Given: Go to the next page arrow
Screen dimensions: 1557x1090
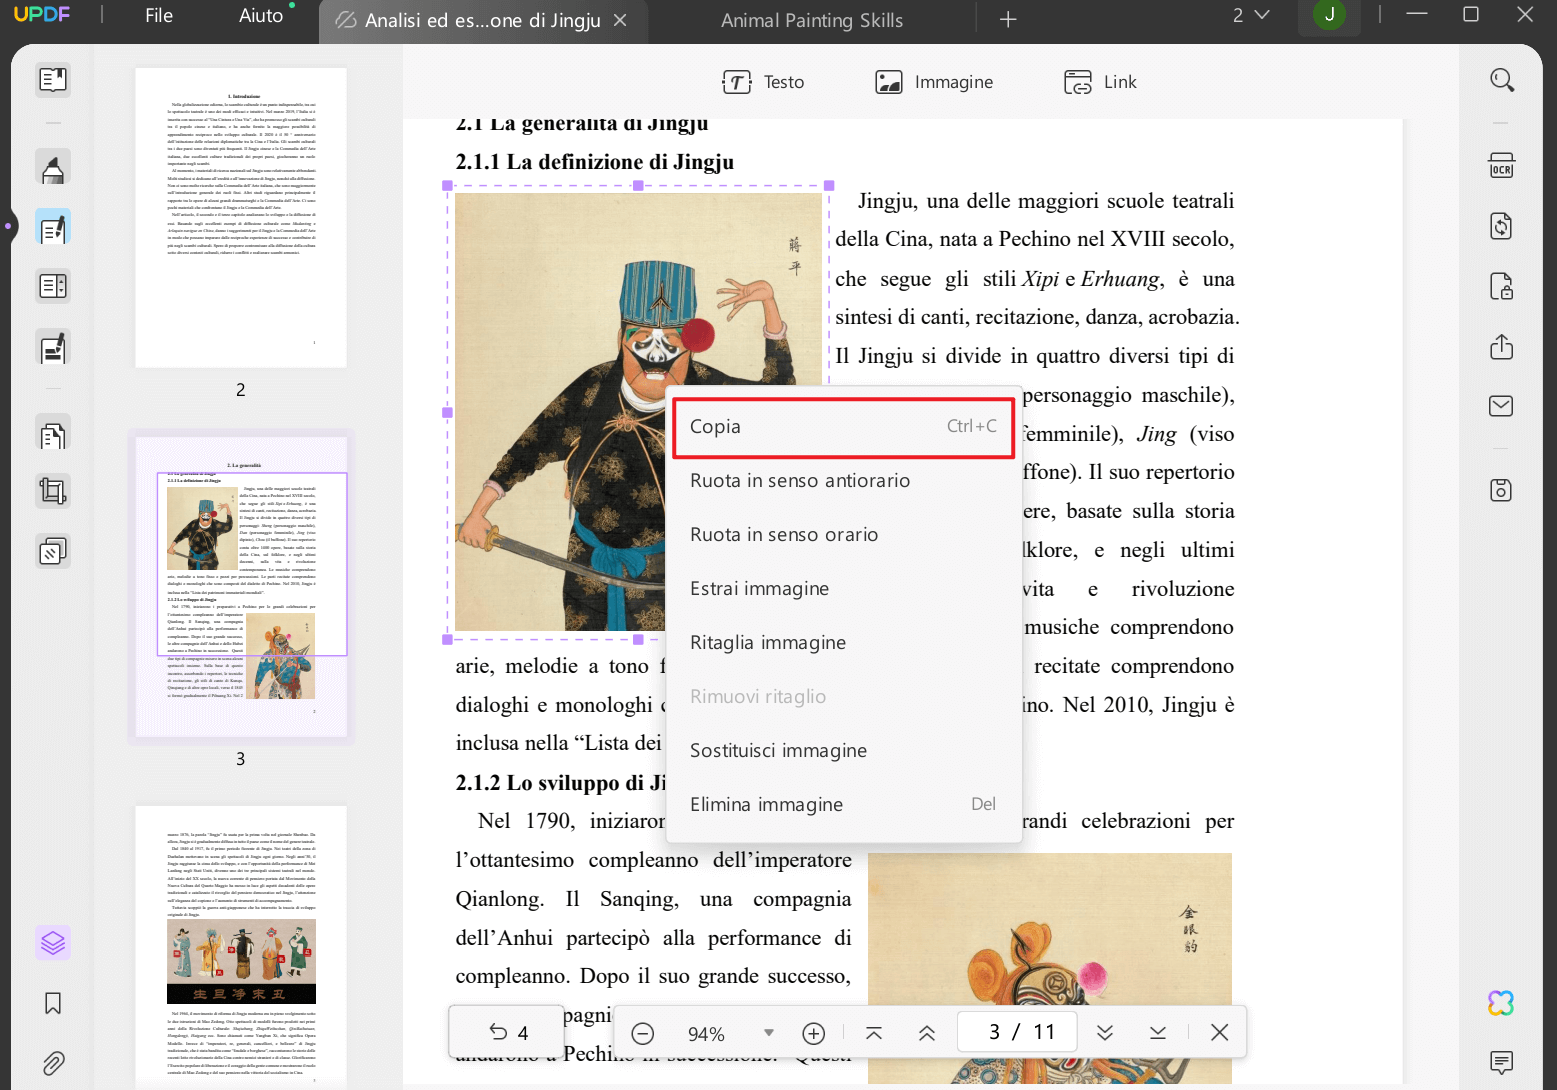Looking at the screenshot, I should click(x=1105, y=1033).
